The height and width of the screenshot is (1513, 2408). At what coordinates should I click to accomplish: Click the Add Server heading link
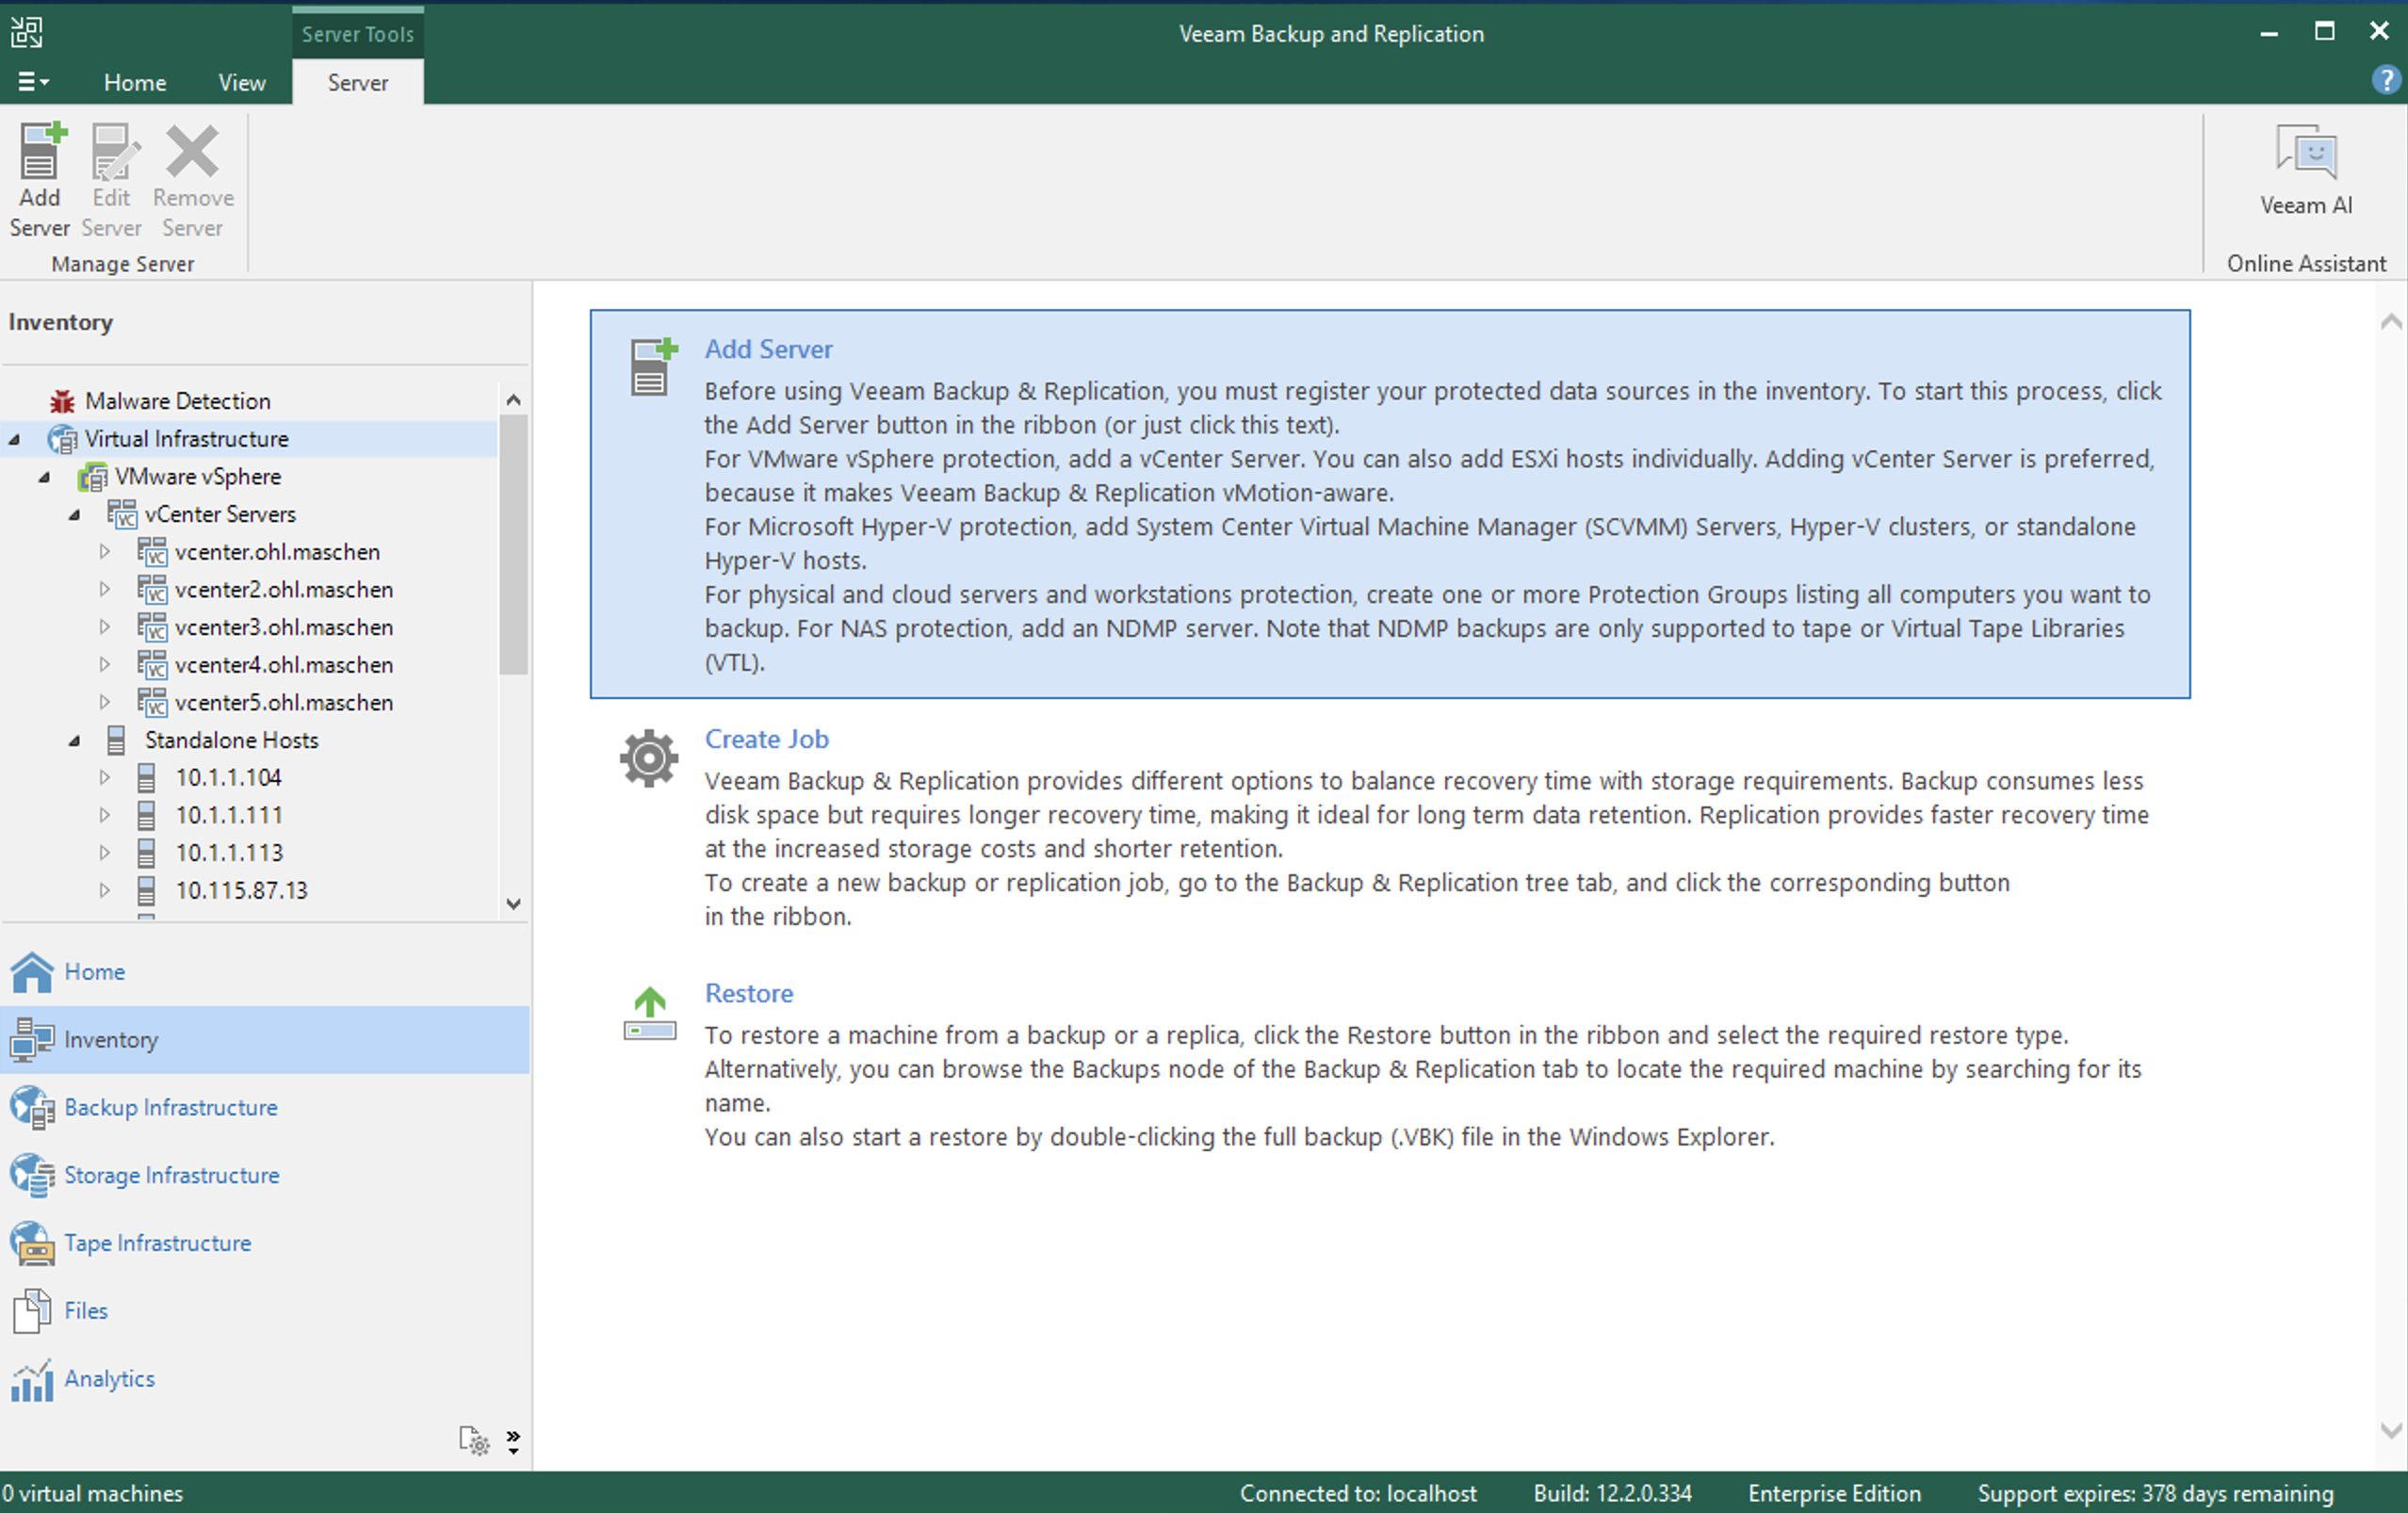768,349
